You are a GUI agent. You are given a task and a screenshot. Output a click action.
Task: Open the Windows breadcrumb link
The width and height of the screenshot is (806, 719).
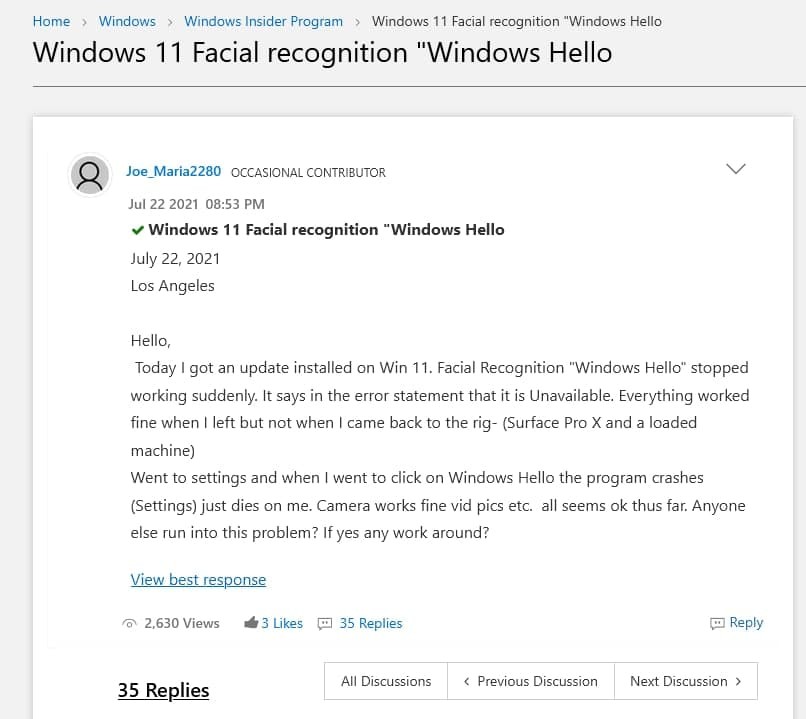[127, 22]
